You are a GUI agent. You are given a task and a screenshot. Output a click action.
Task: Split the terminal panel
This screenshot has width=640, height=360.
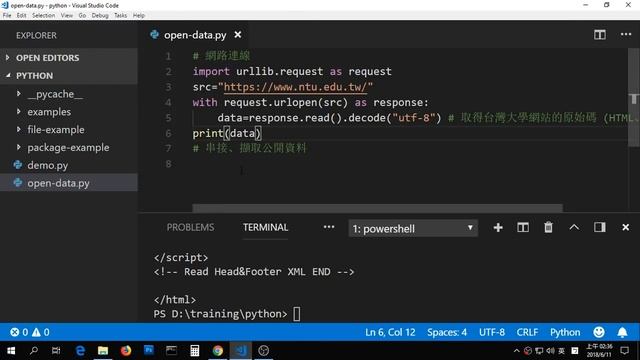click(523, 227)
